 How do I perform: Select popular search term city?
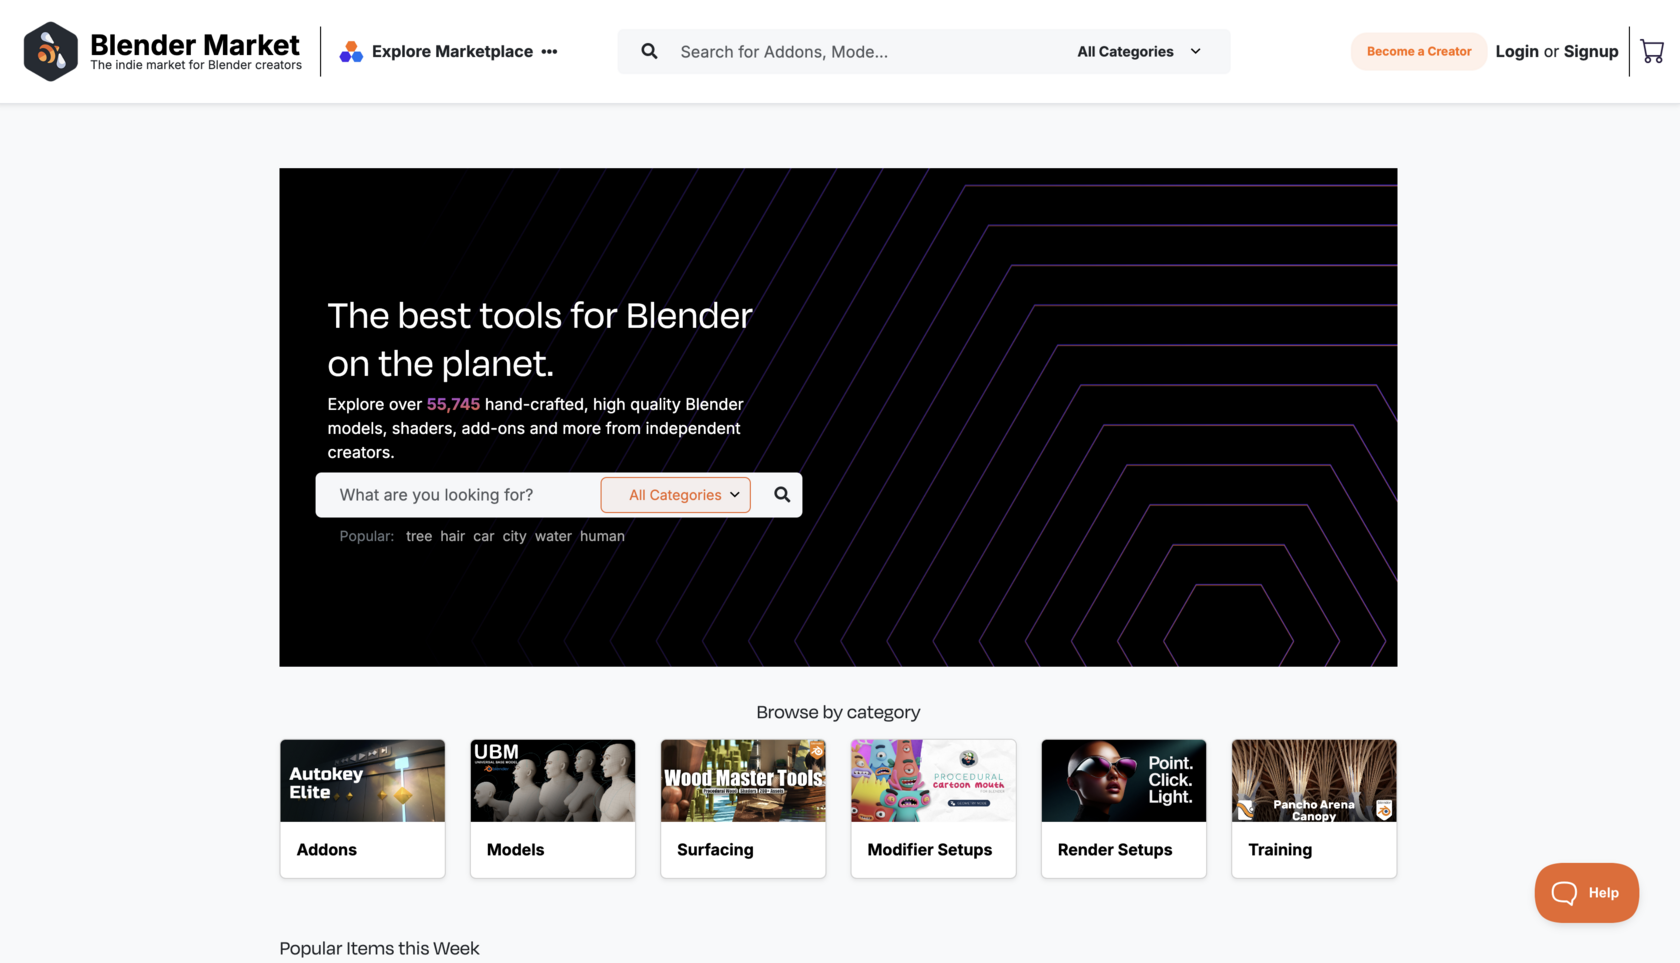tap(514, 537)
